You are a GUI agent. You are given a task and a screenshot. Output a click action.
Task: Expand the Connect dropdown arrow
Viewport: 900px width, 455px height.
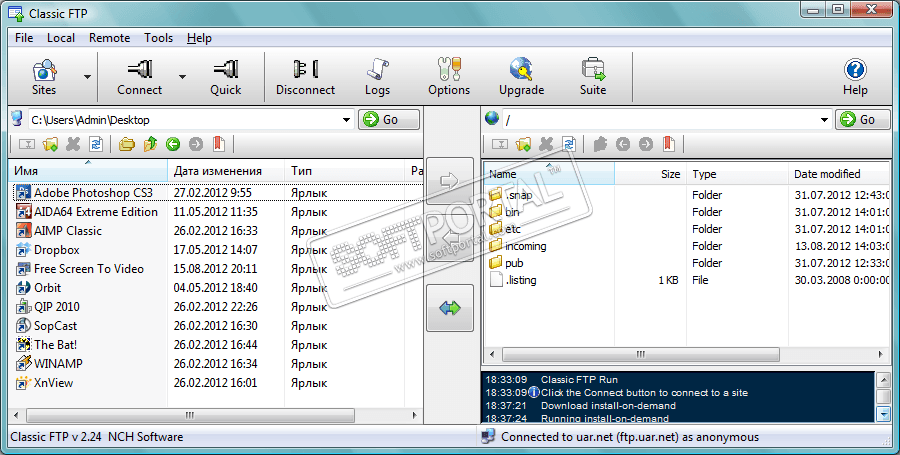(x=183, y=77)
